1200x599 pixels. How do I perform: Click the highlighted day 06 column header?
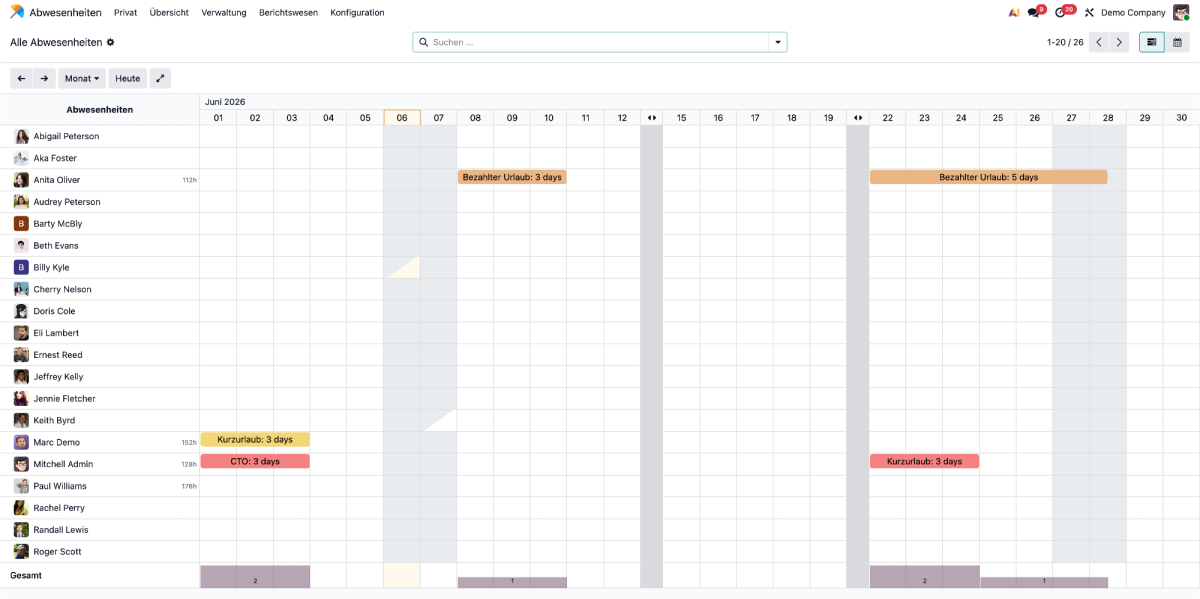pyautogui.click(x=402, y=118)
